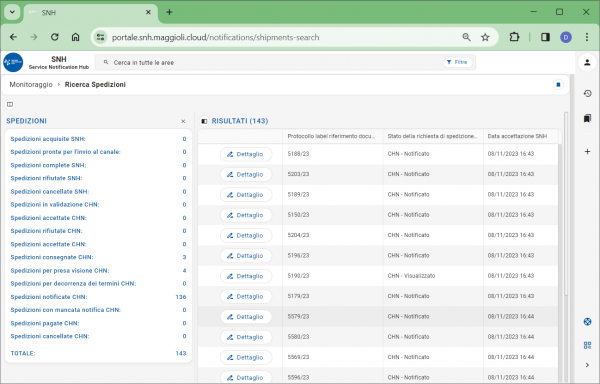The width and height of the screenshot is (600, 384).
Task: Open the site information icon in address bar
Action: (101, 37)
